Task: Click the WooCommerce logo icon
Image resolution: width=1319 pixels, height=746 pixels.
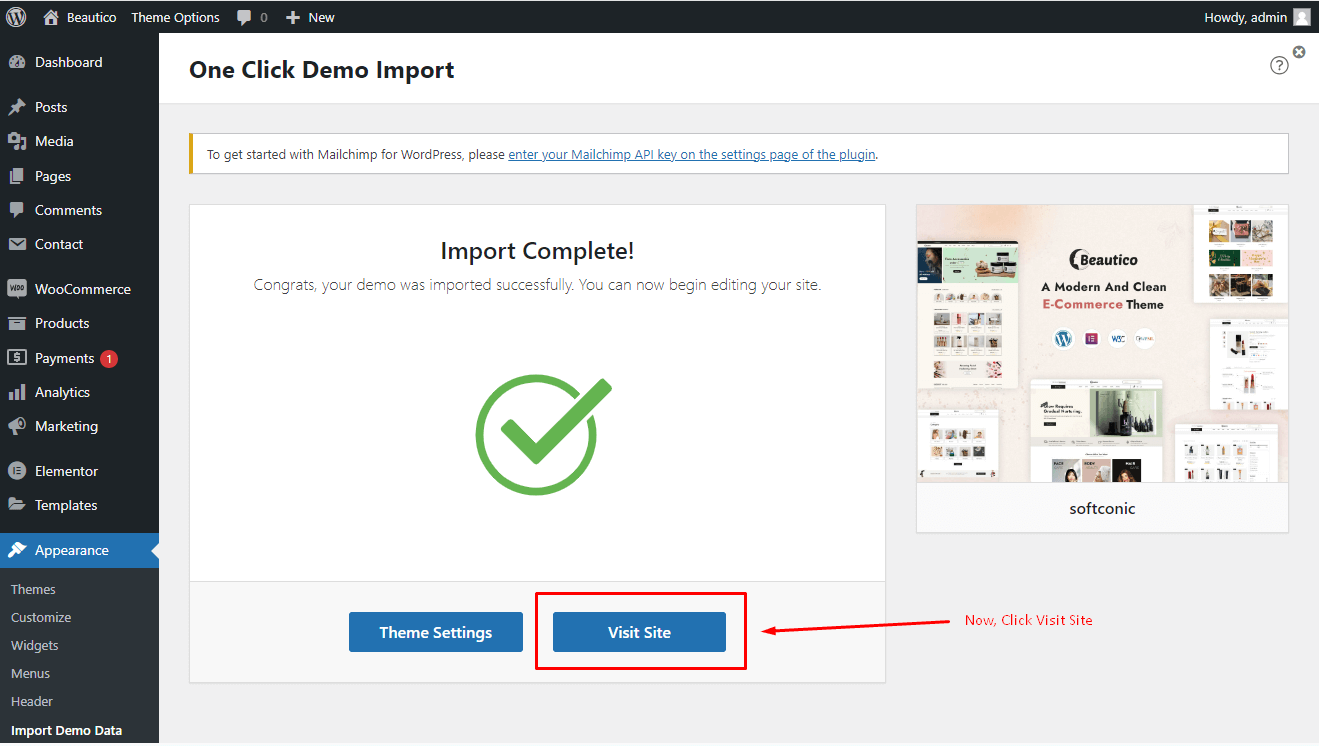Action: point(17,289)
